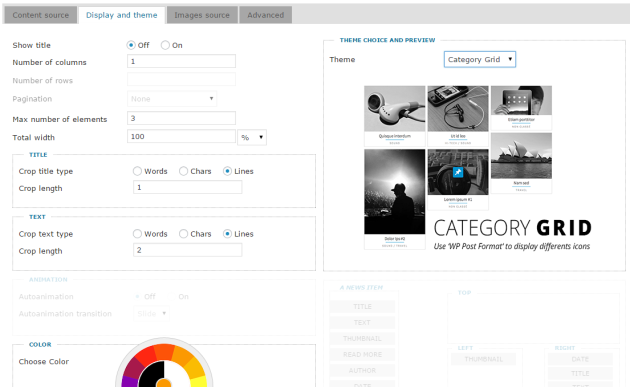Select Lines for Crop title type
This screenshot has width=630, height=387.
coord(227,171)
